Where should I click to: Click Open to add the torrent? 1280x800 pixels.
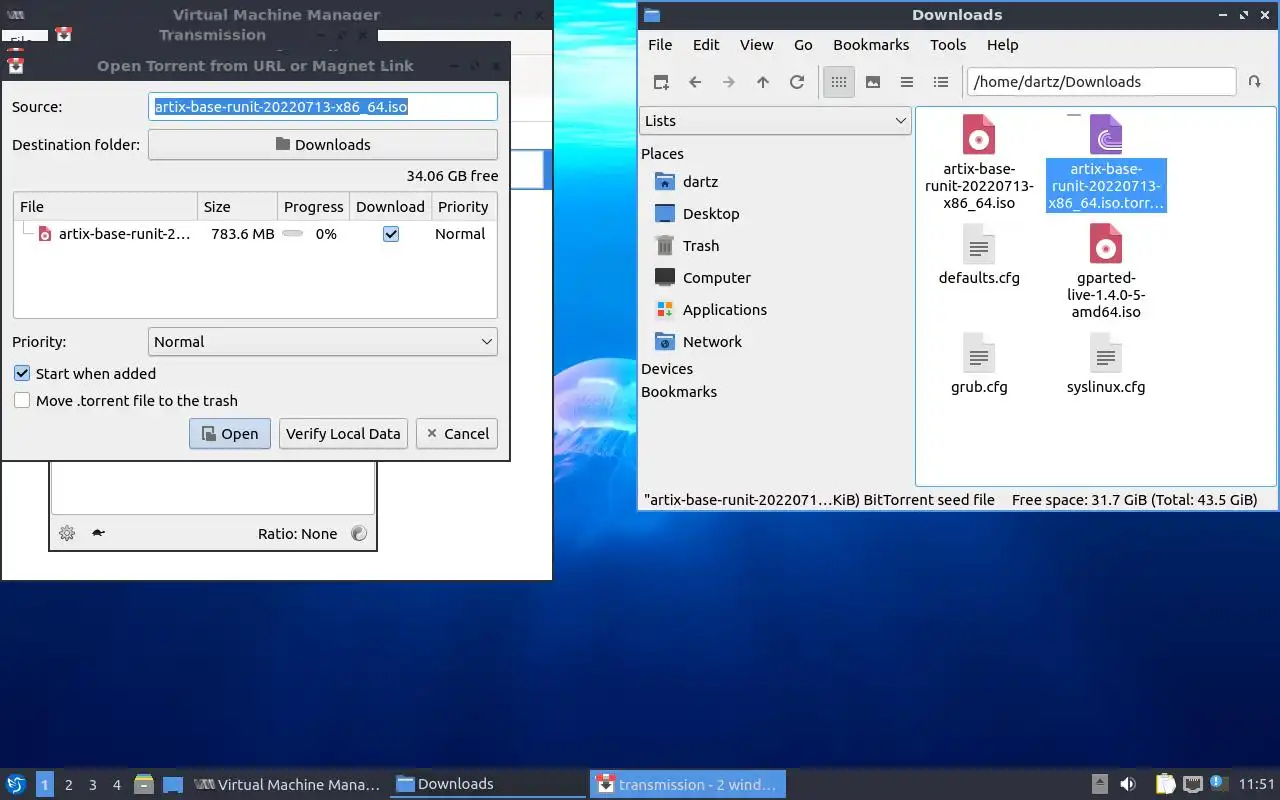coord(230,433)
